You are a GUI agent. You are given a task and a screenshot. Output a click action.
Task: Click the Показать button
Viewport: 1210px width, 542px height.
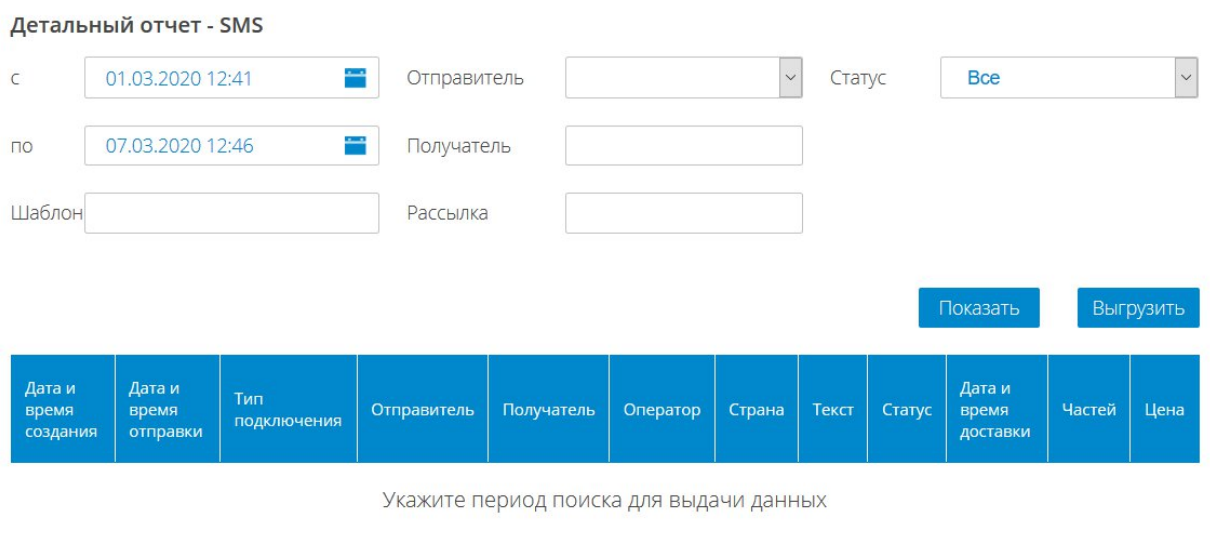978,308
